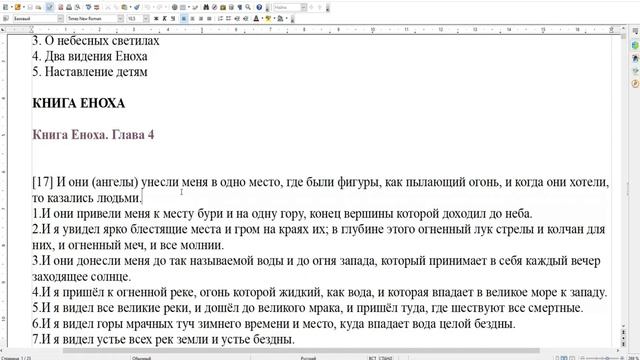Open Sidebar Navigator deck icon
This screenshot has height=360, width=640.
635,84
